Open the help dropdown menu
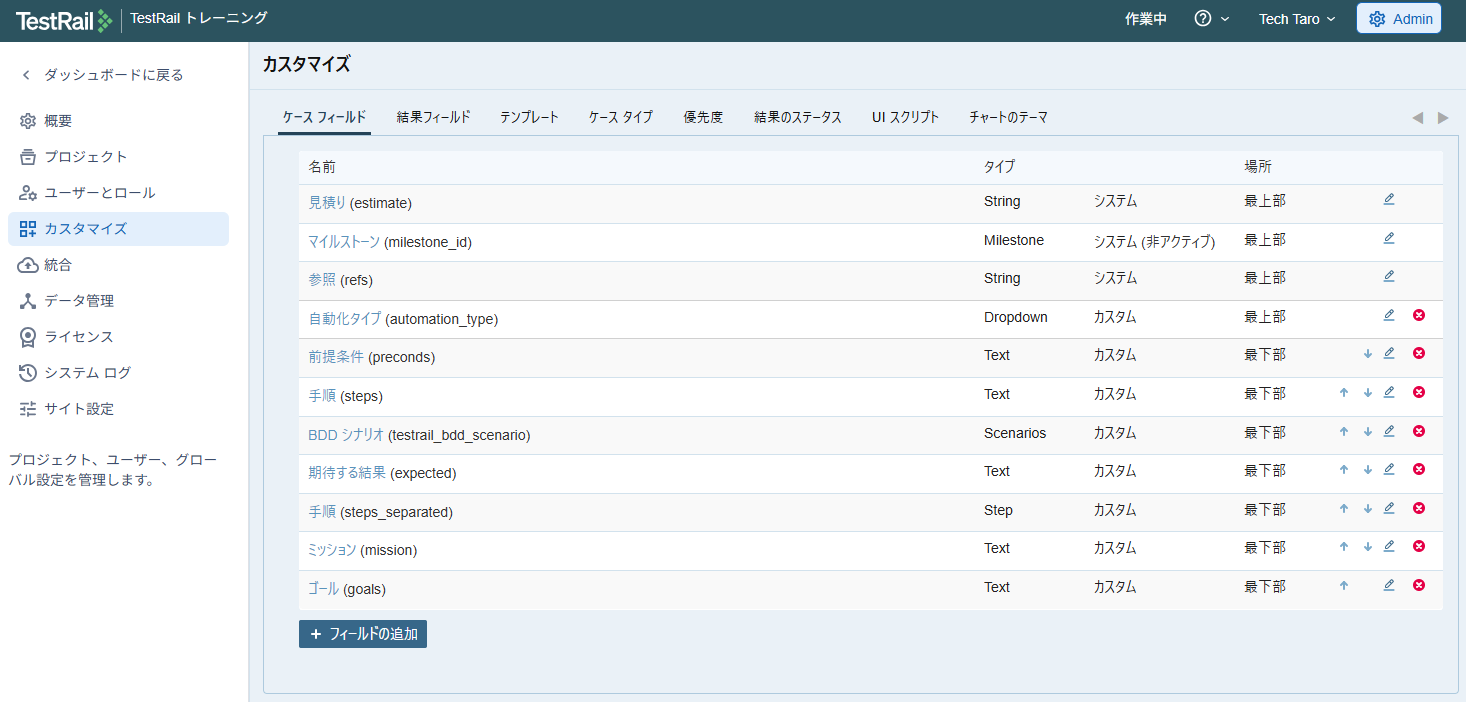 1211,19
